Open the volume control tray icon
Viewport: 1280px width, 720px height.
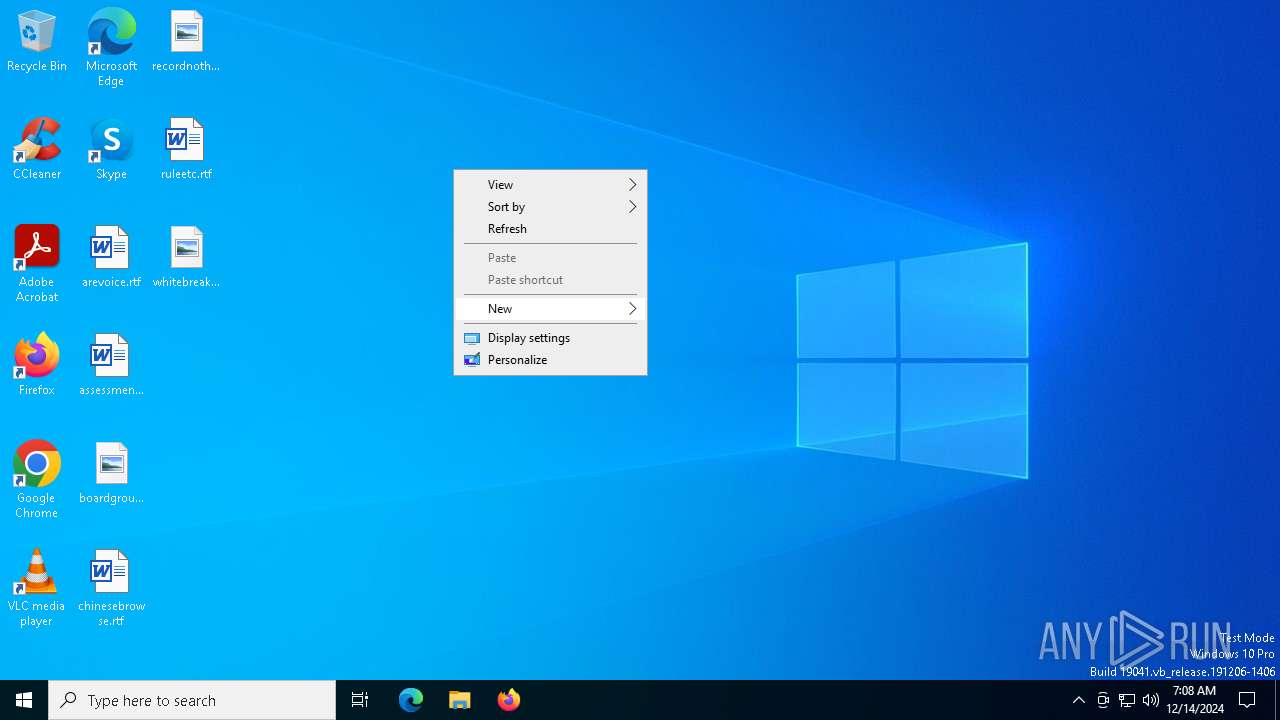1151,700
